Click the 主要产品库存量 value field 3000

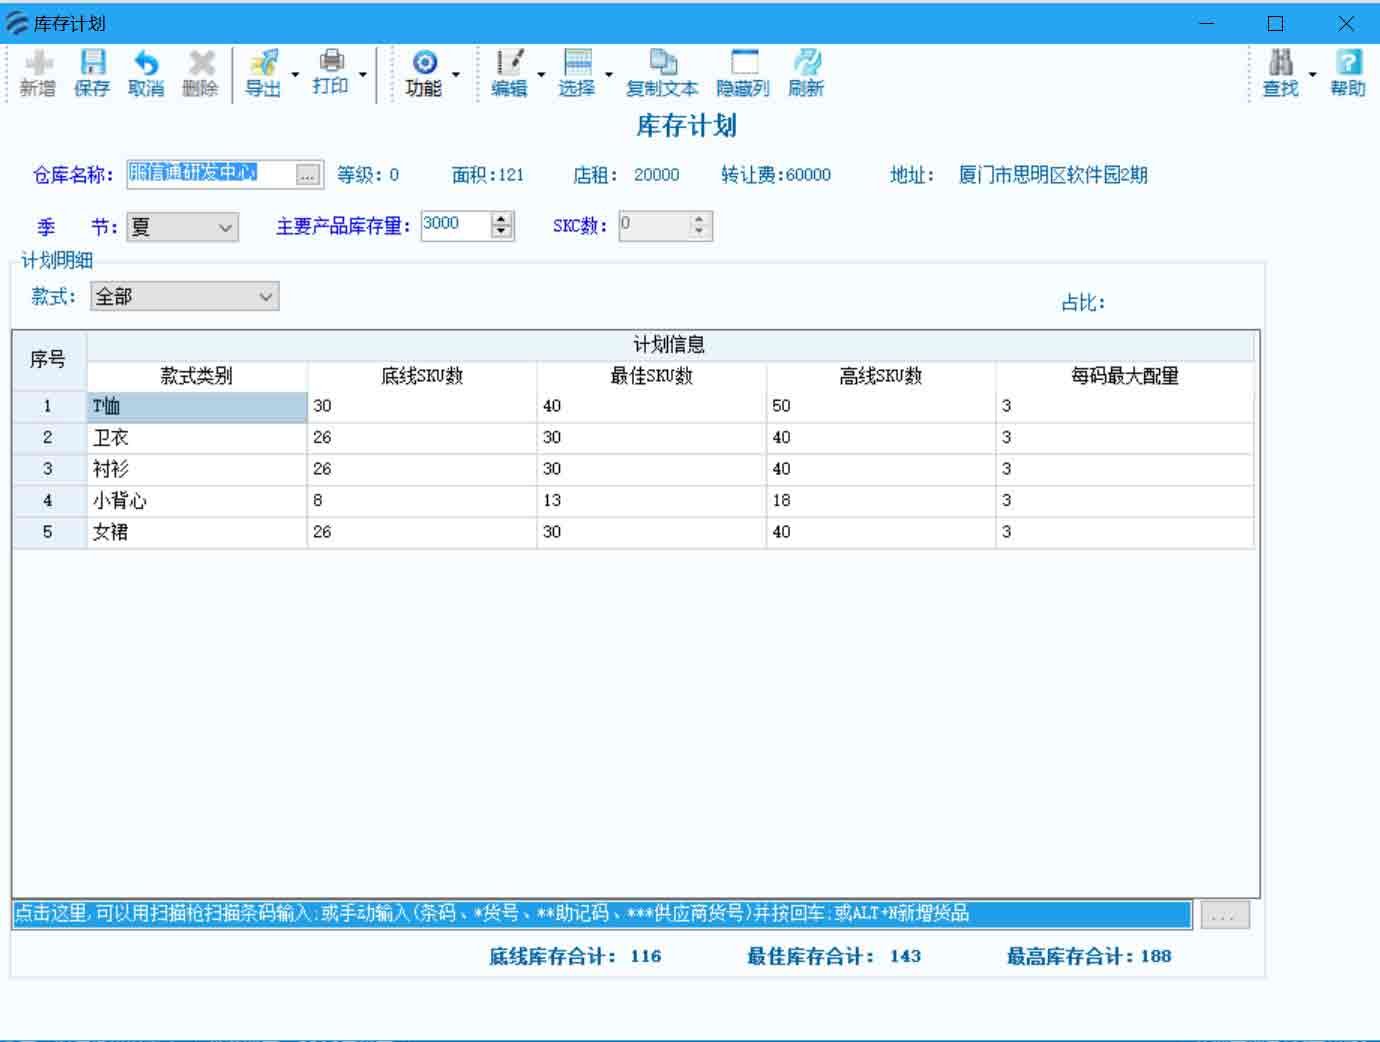[x=456, y=225]
